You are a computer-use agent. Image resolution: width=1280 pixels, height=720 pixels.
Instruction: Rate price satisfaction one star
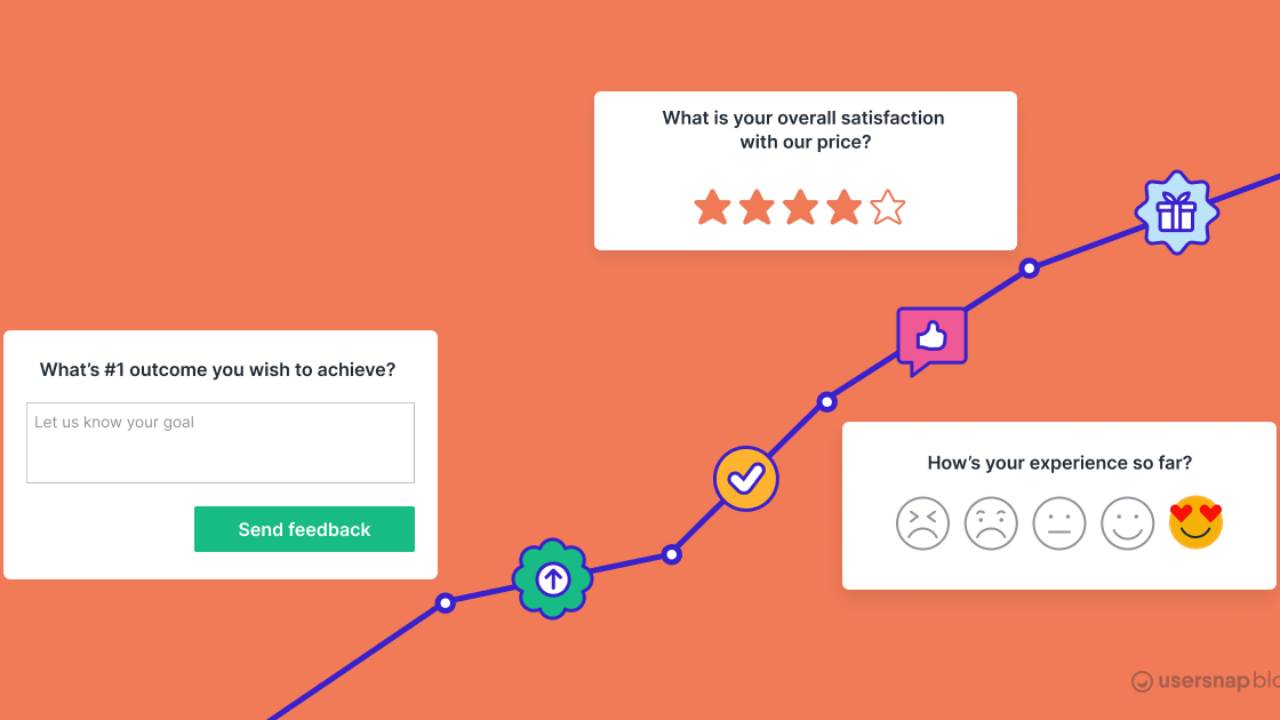713,208
